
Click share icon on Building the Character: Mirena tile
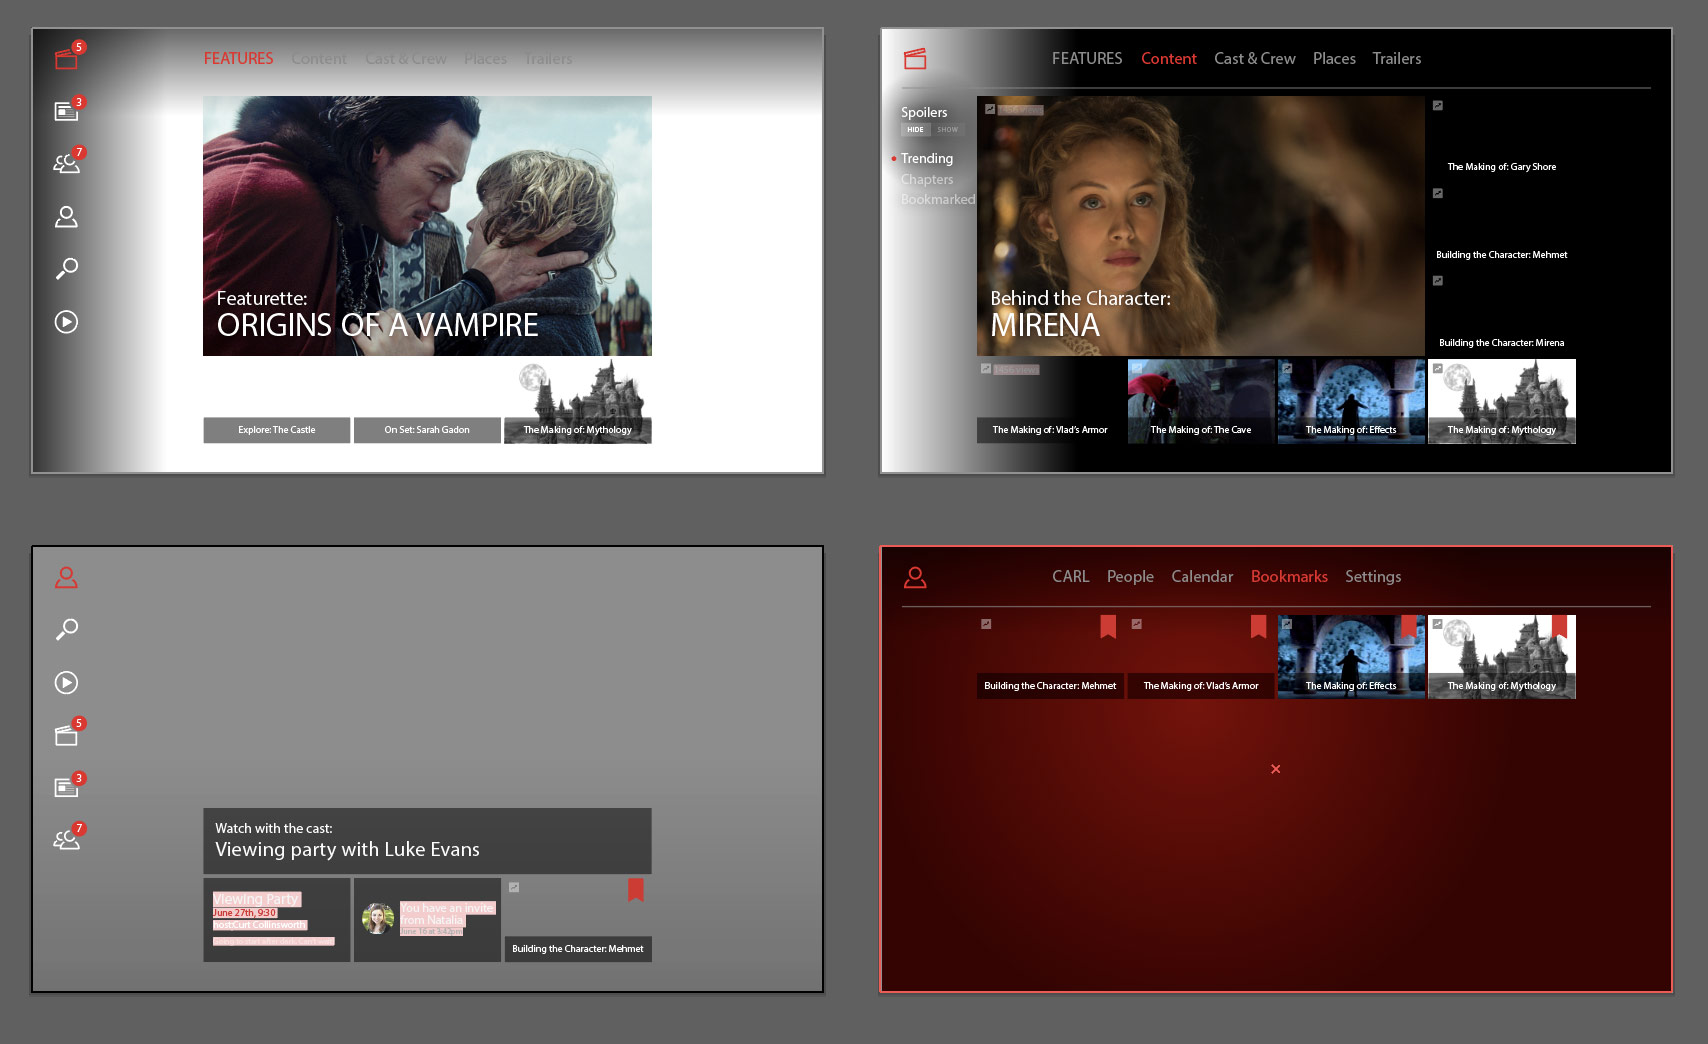coord(1438,281)
